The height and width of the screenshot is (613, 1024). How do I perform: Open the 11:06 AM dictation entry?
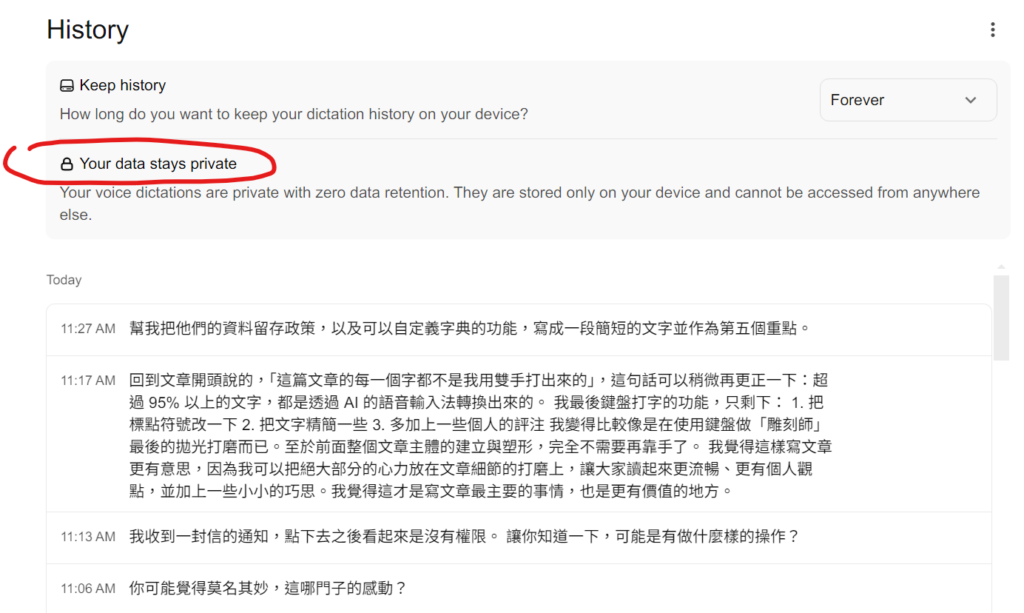click(519, 589)
